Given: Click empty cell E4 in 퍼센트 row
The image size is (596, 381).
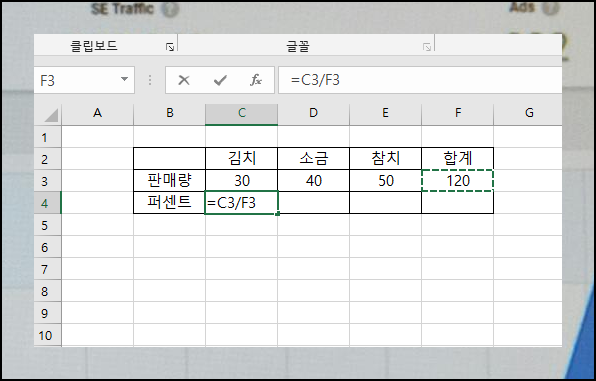Looking at the screenshot, I should click(x=385, y=203).
